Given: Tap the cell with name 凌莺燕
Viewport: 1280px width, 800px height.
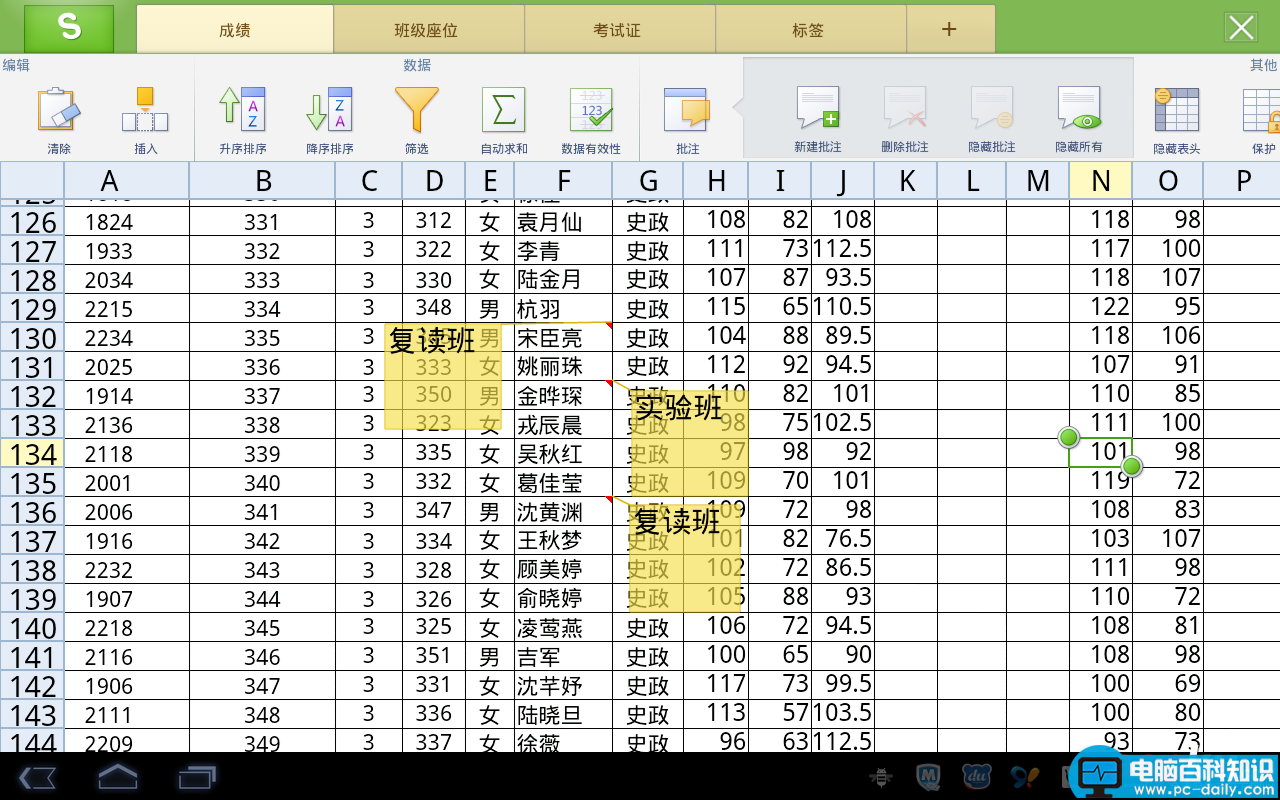Looking at the screenshot, I should tap(563, 628).
